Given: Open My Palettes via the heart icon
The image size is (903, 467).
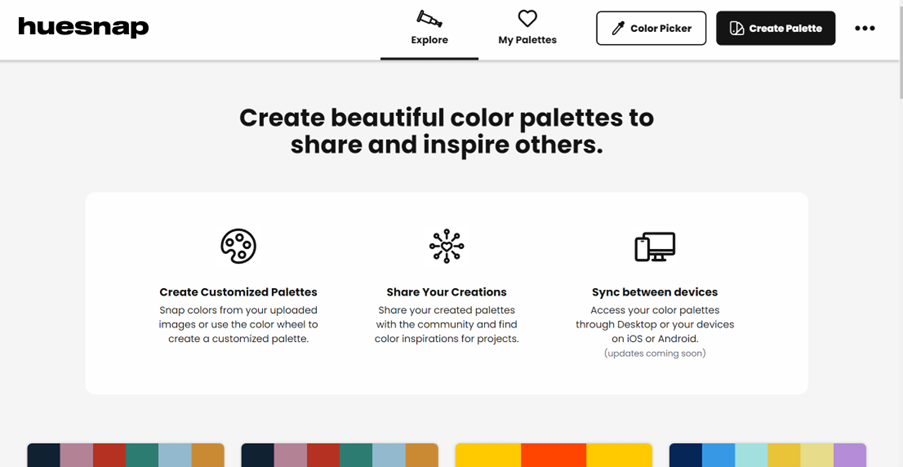Looking at the screenshot, I should click(x=527, y=19).
